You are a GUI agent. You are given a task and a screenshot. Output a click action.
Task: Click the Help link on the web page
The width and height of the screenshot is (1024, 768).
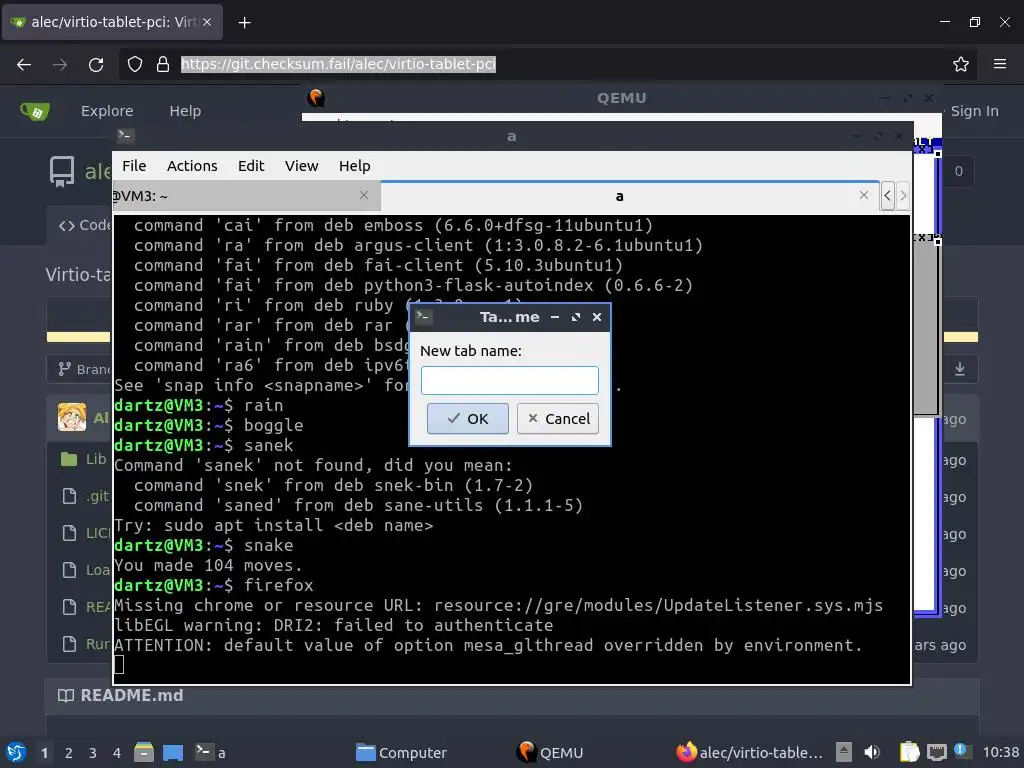point(185,111)
